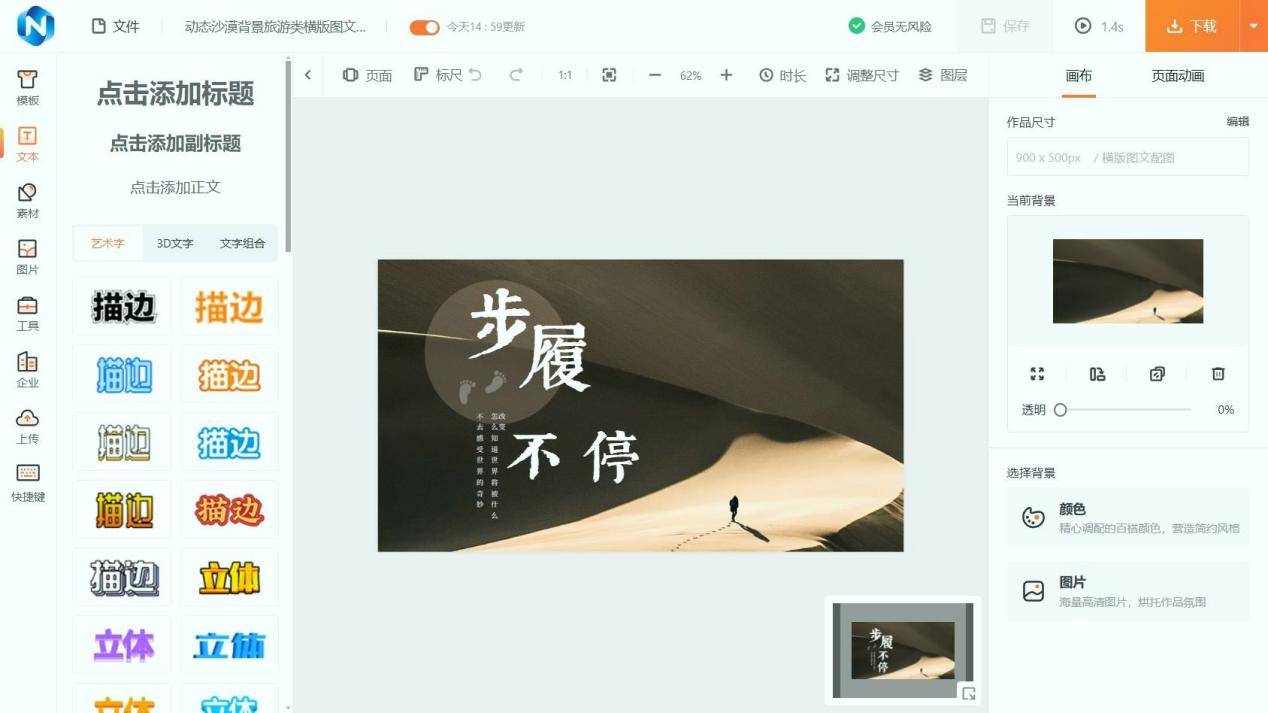This screenshot has width=1268, height=713.
Task: Switch to the 页面动画 tab
Action: click(1177, 76)
